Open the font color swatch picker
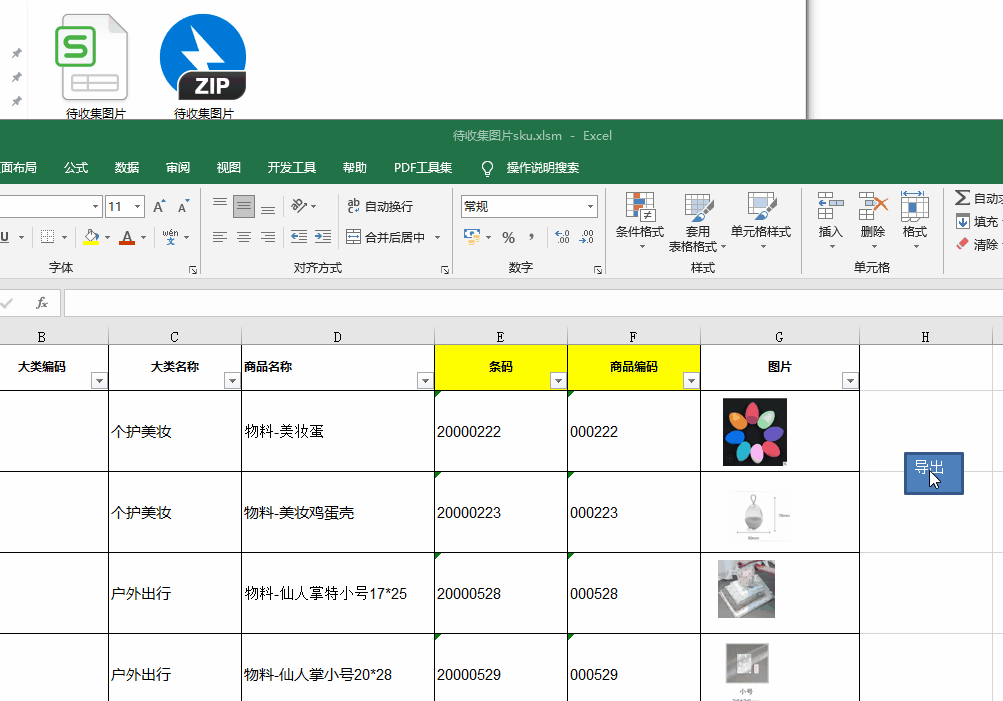The width and height of the screenshot is (1003, 701). 144,238
